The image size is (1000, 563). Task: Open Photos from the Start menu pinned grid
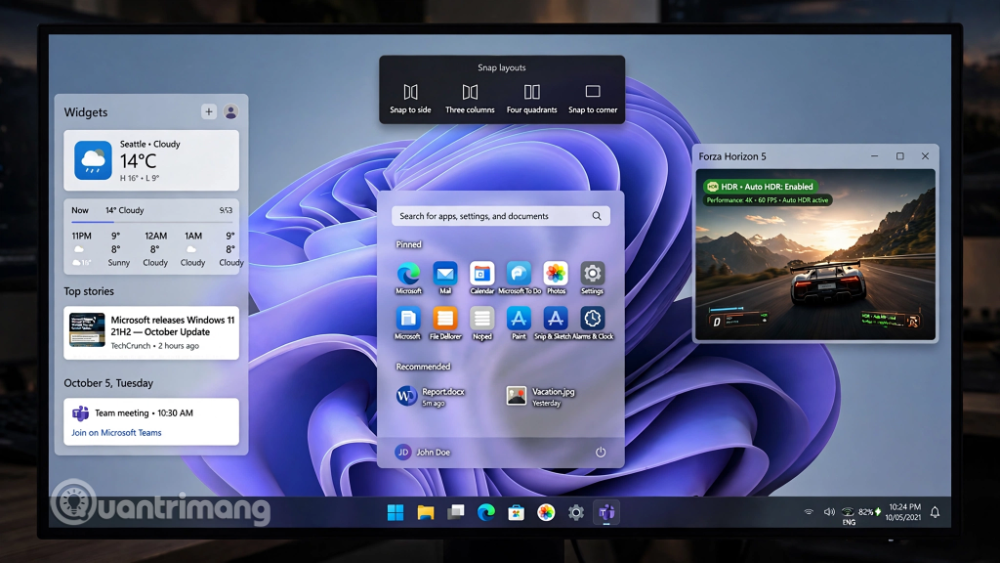[555, 274]
